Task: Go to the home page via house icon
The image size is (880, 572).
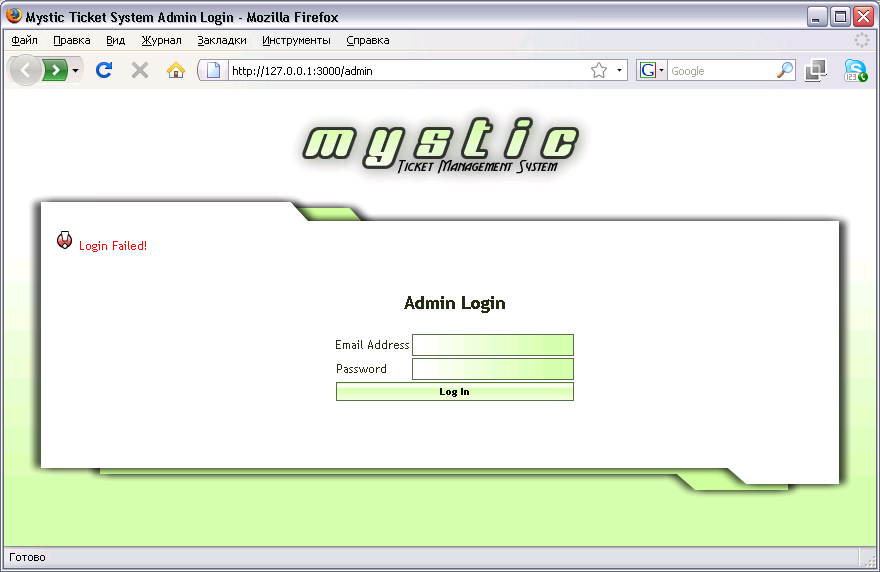Action: pos(176,70)
